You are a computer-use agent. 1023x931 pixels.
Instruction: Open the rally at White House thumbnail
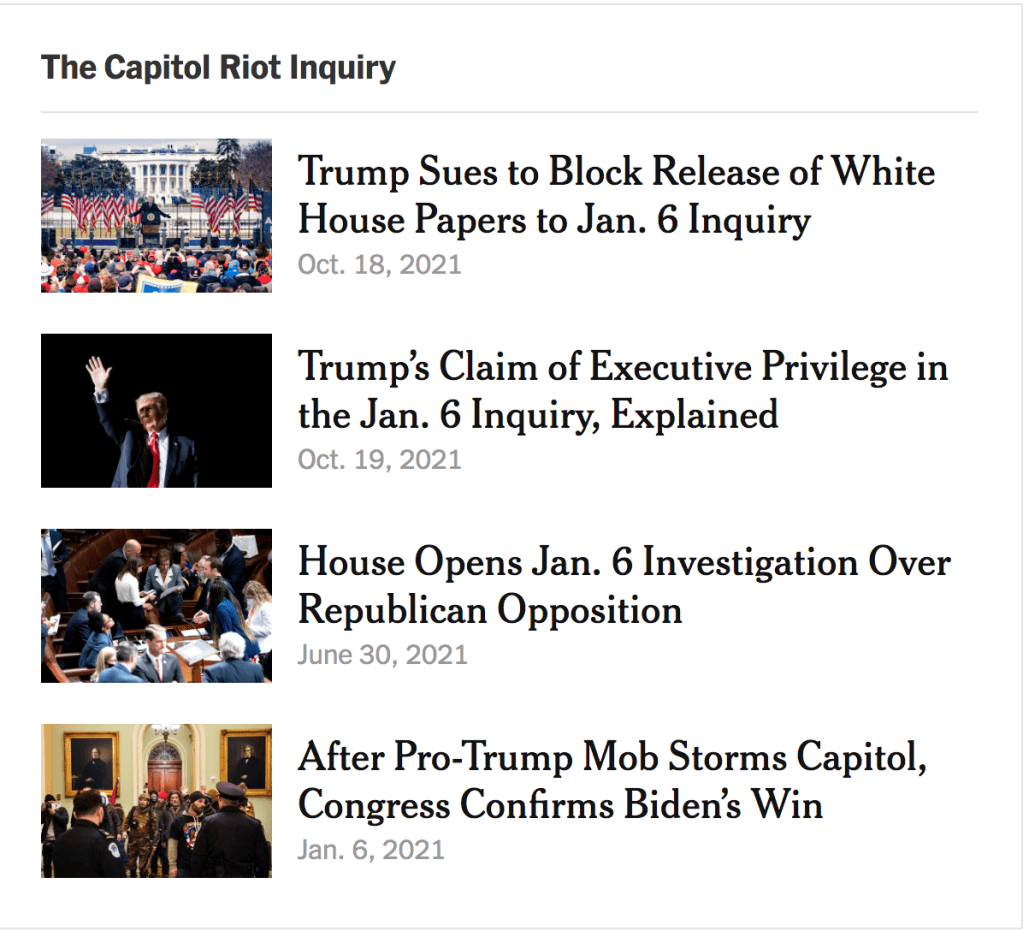coord(156,215)
